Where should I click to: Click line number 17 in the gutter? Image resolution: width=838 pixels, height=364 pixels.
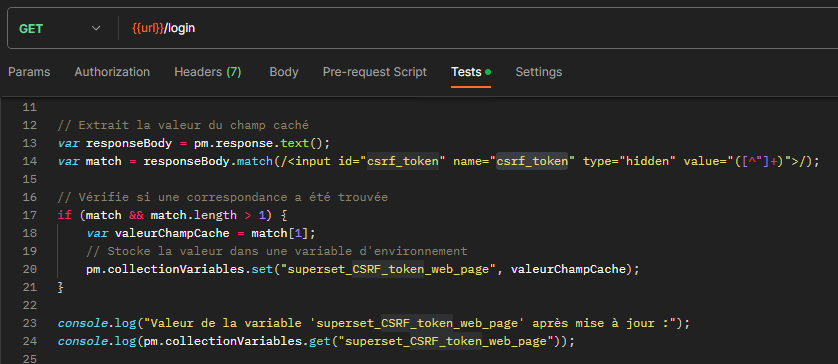[30, 215]
